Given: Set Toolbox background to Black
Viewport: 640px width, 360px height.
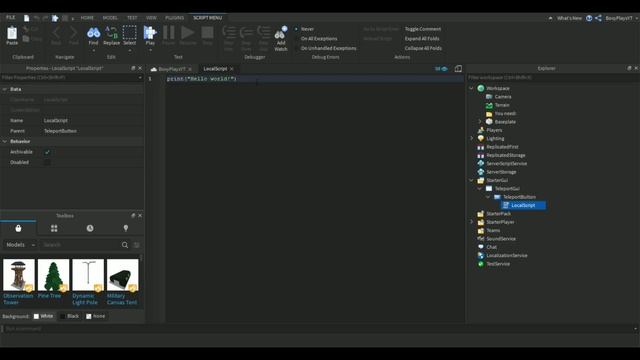Looking at the screenshot, I should click(x=69, y=316).
